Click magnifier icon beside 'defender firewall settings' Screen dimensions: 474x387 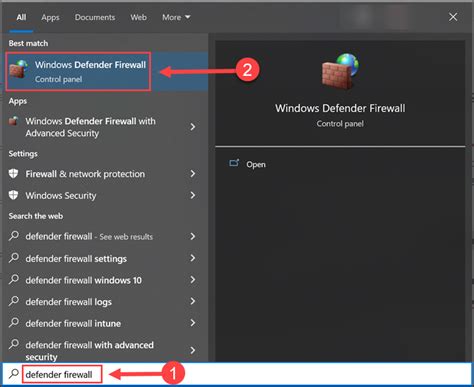point(14,258)
